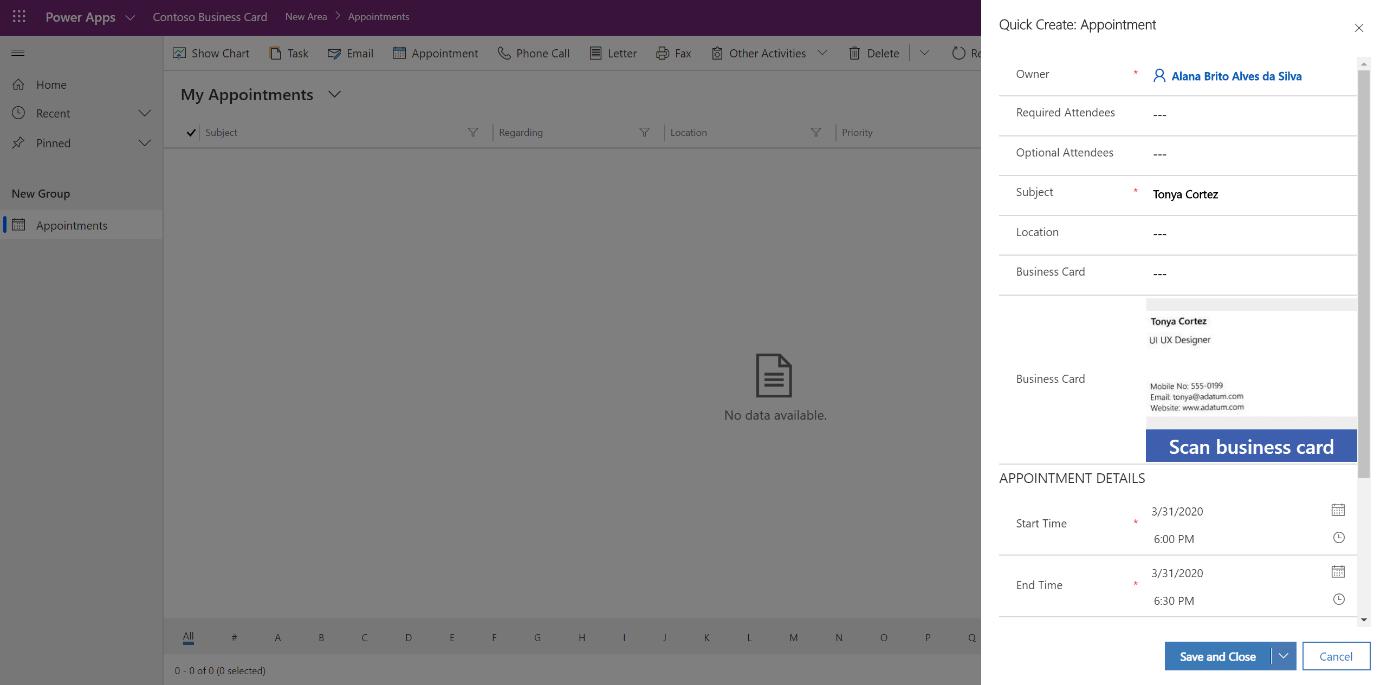Create a new Letter activity
The image size is (1387, 685).
(613, 53)
